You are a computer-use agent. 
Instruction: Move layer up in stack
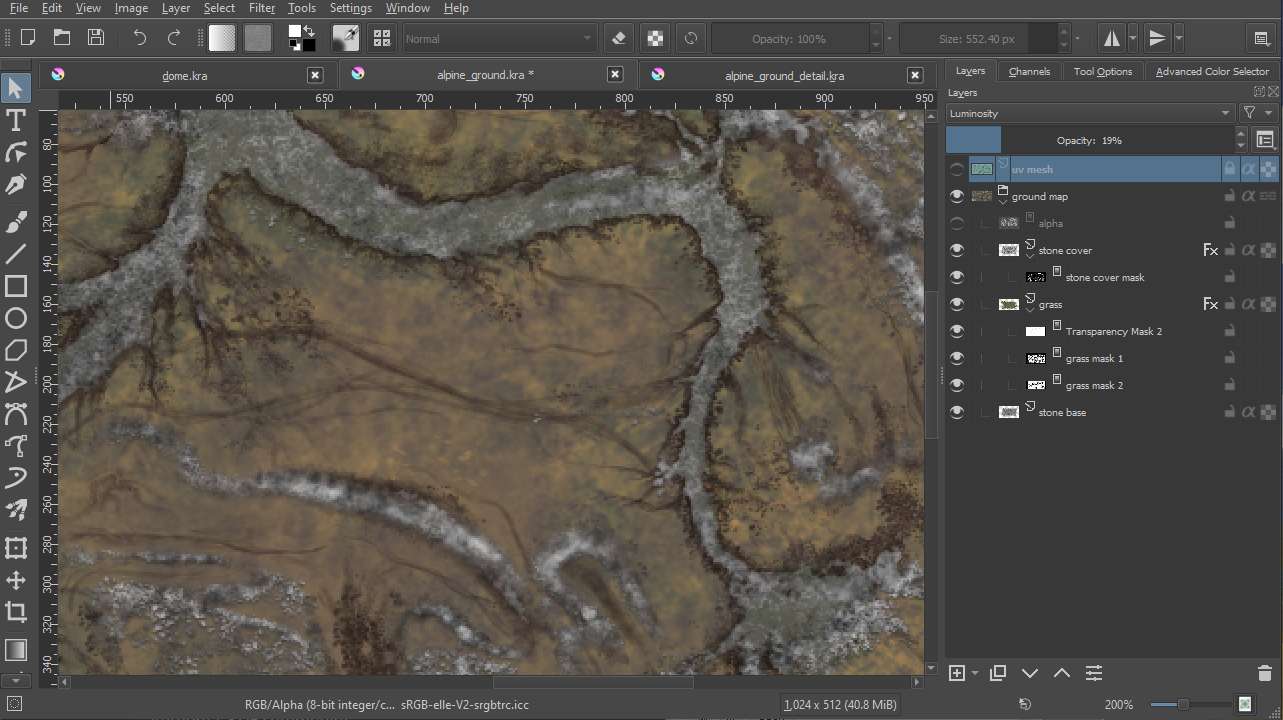click(1062, 674)
